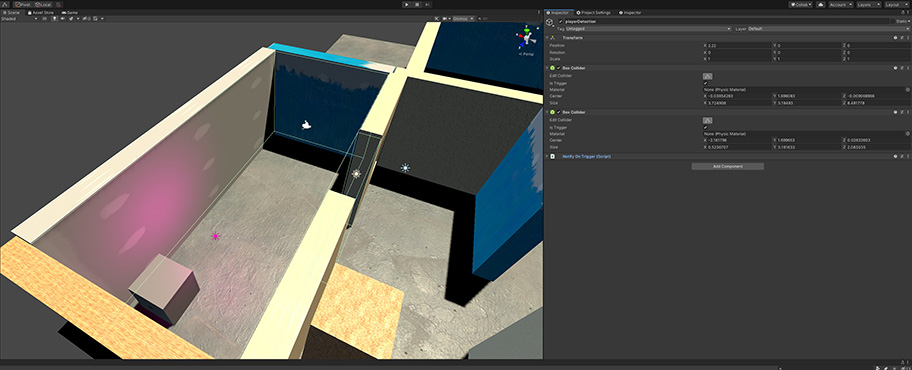Open first Box Collider preset icon
This screenshot has width=912, height=370.
point(902,68)
